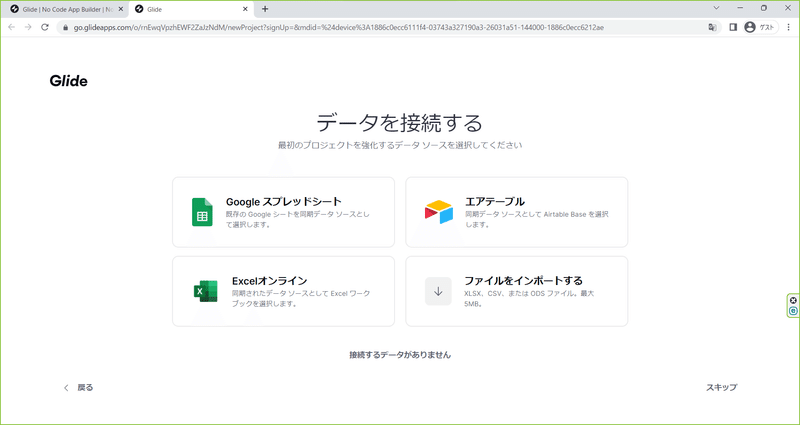Image resolution: width=800 pixels, height=425 pixels.
Task: Open the Chrome three-dot menu
Action: [789, 28]
